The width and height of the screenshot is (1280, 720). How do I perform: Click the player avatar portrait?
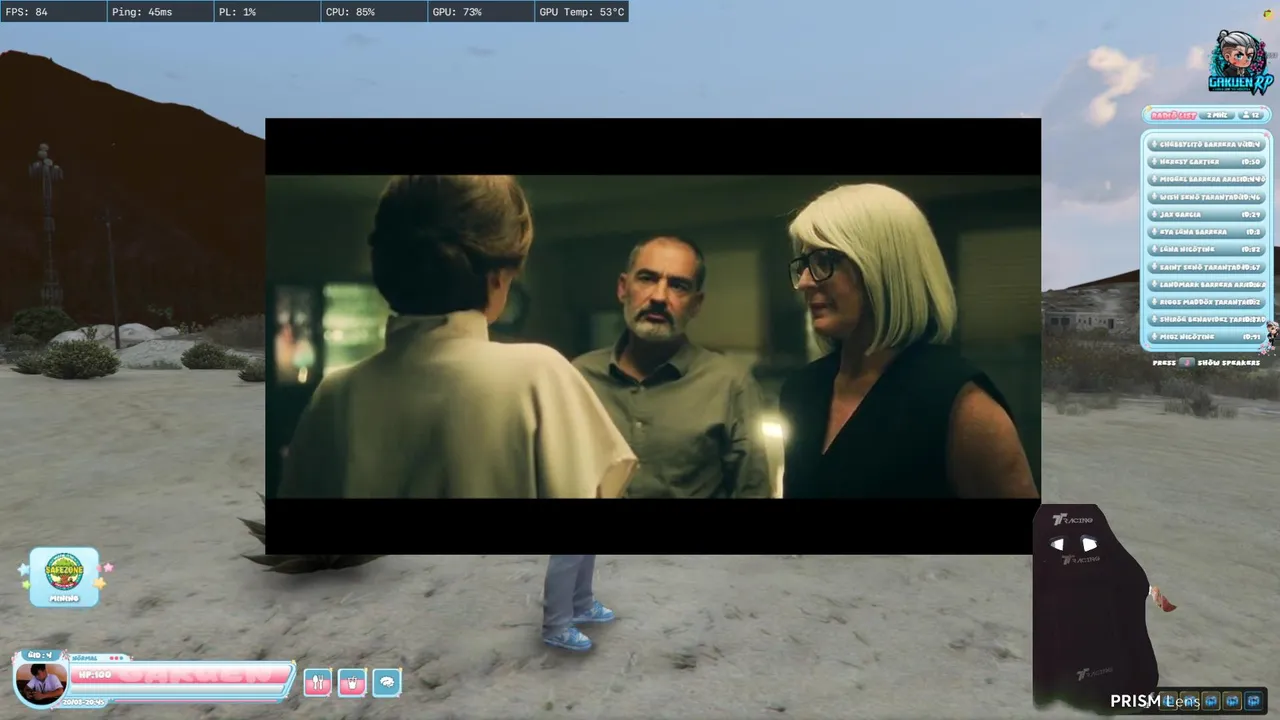pyautogui.click(x=42, y=685)
